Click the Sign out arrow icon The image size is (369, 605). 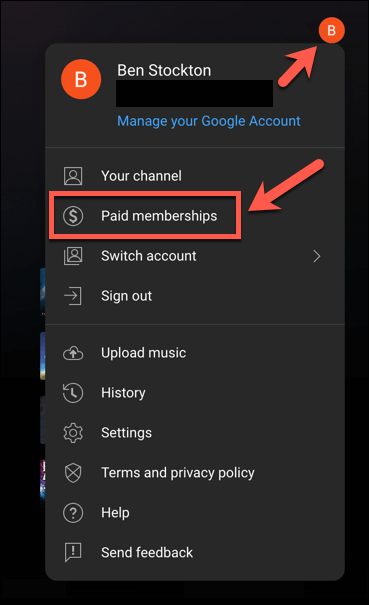[73, 296]
